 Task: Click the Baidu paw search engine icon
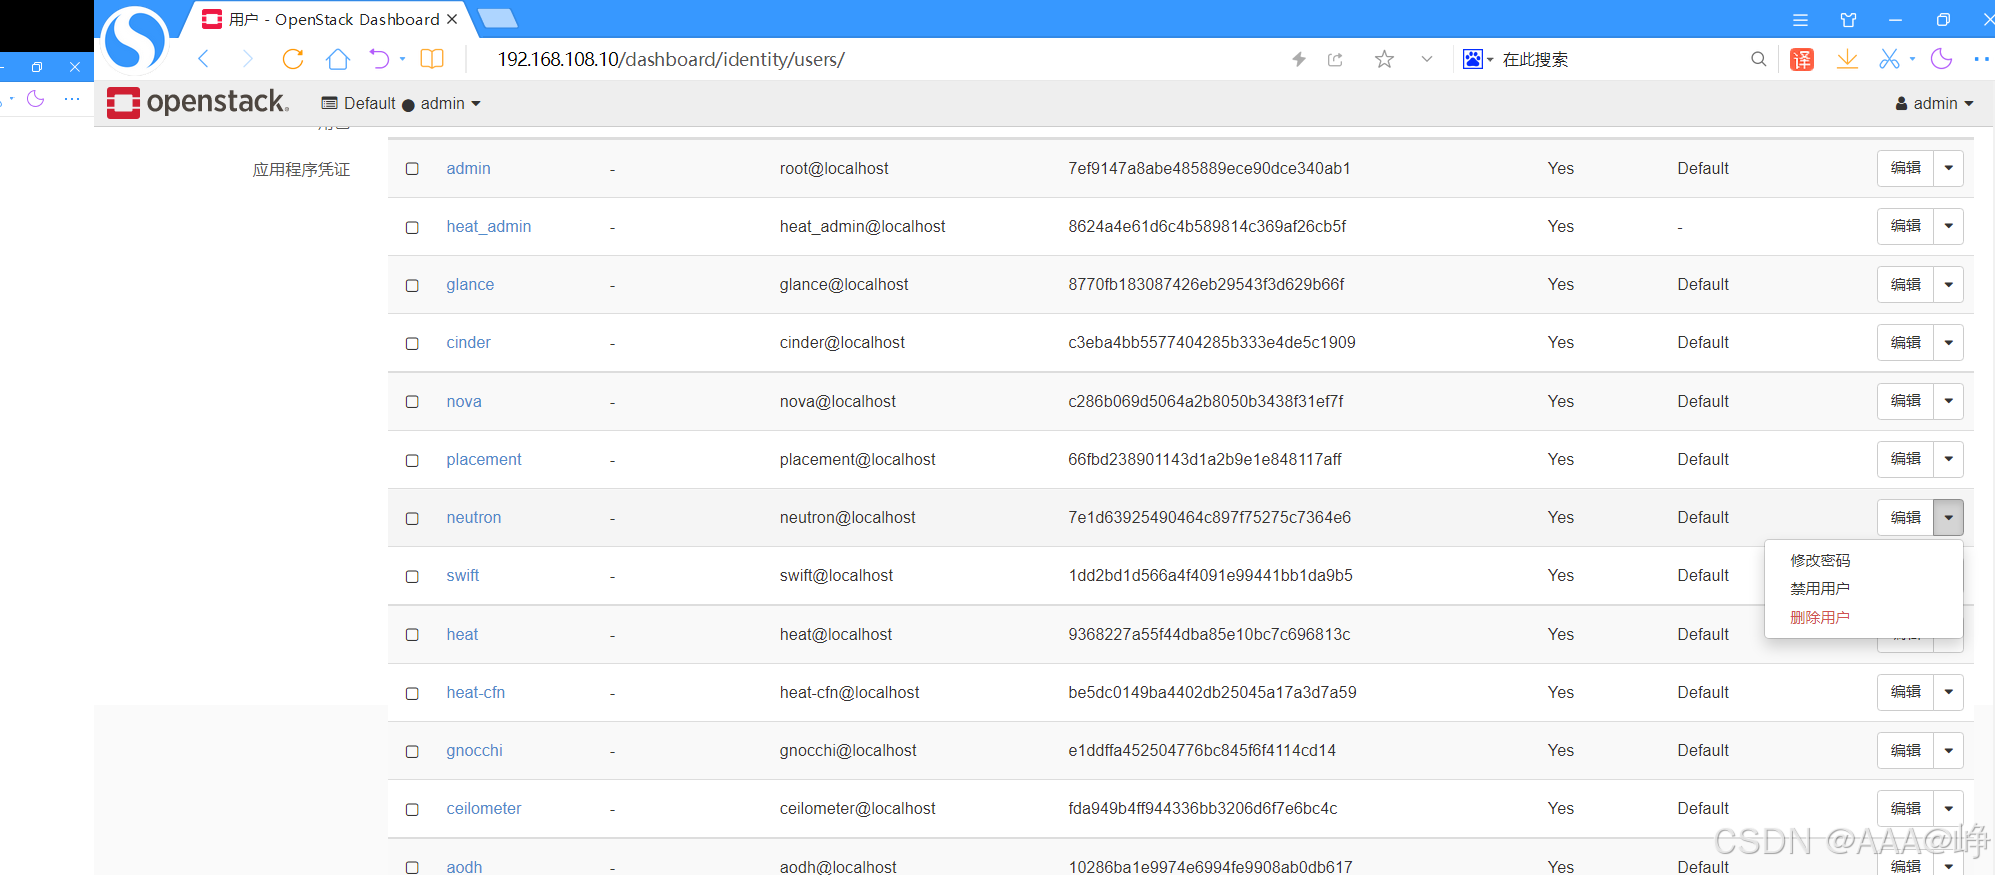pos(1473,59)
